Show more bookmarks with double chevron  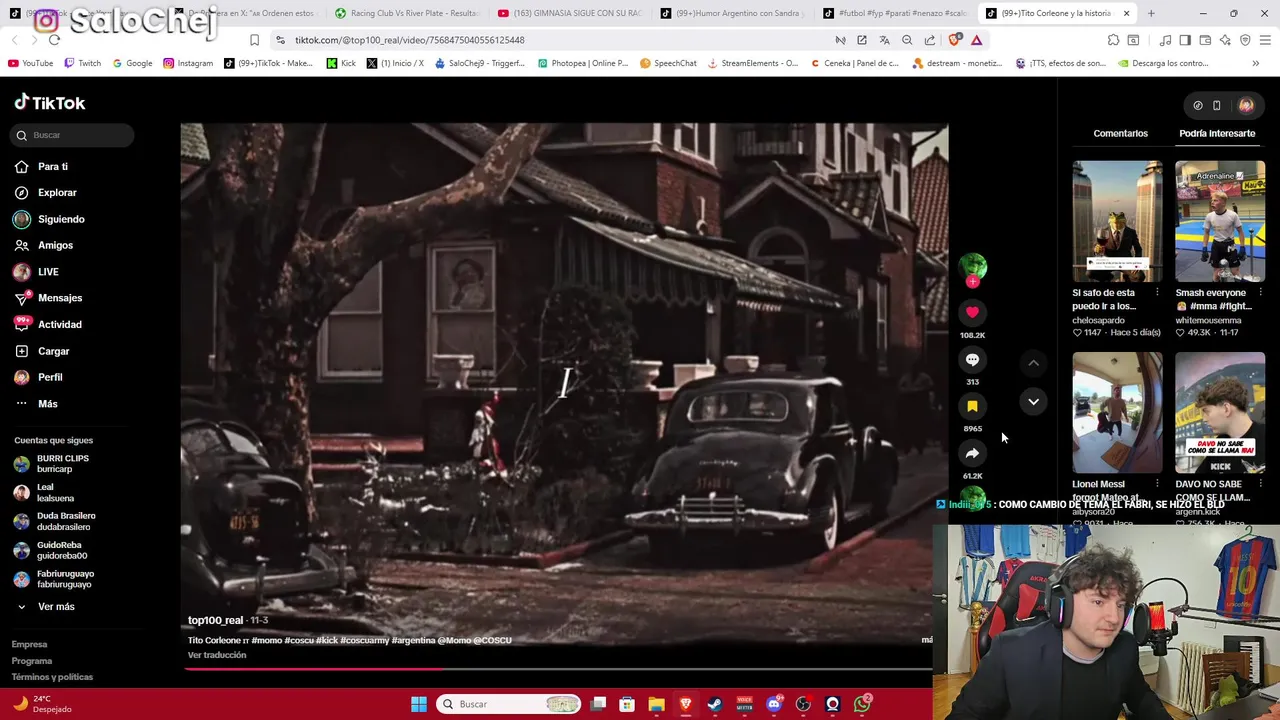[x=1255, y=63]
